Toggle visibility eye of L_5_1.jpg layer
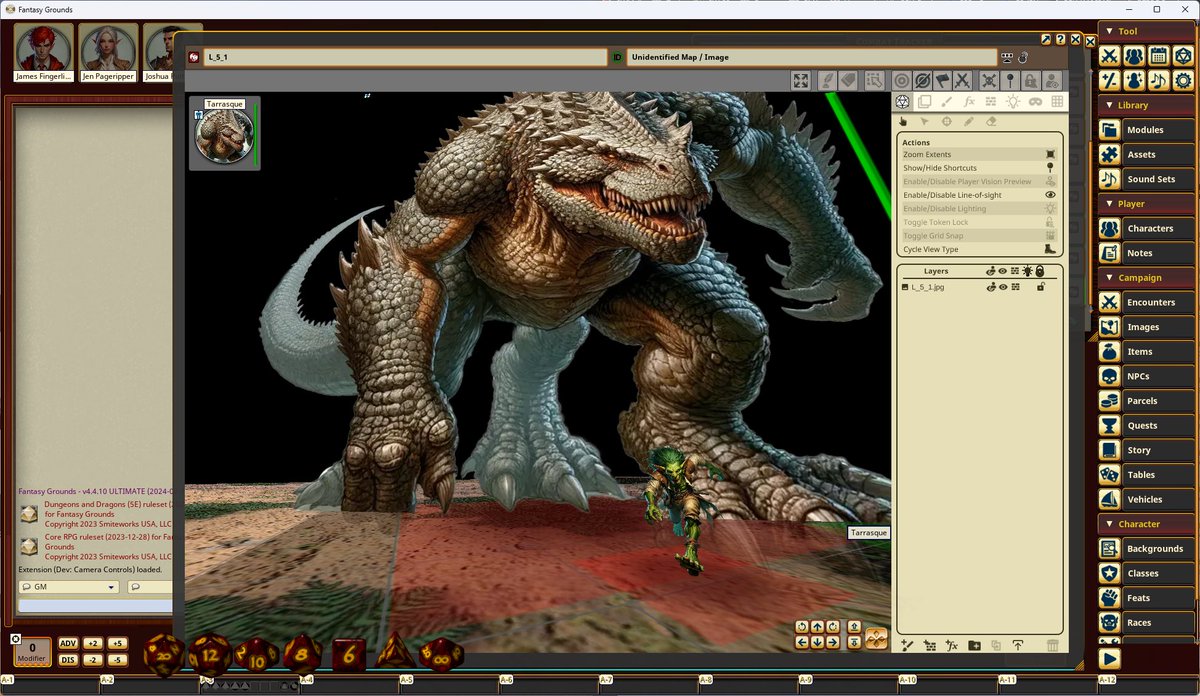 click(1002, 287)
